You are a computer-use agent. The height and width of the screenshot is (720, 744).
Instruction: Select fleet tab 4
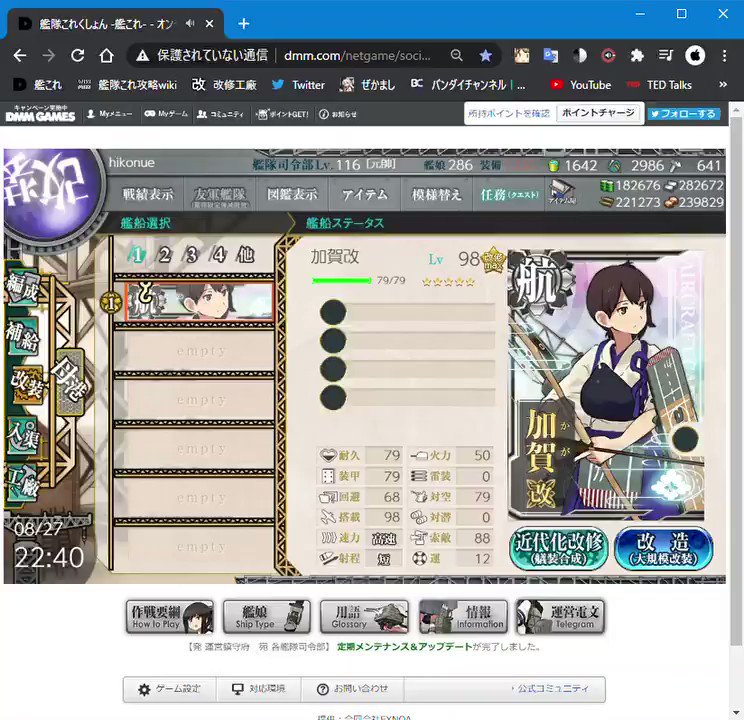[x=218, y=255]
